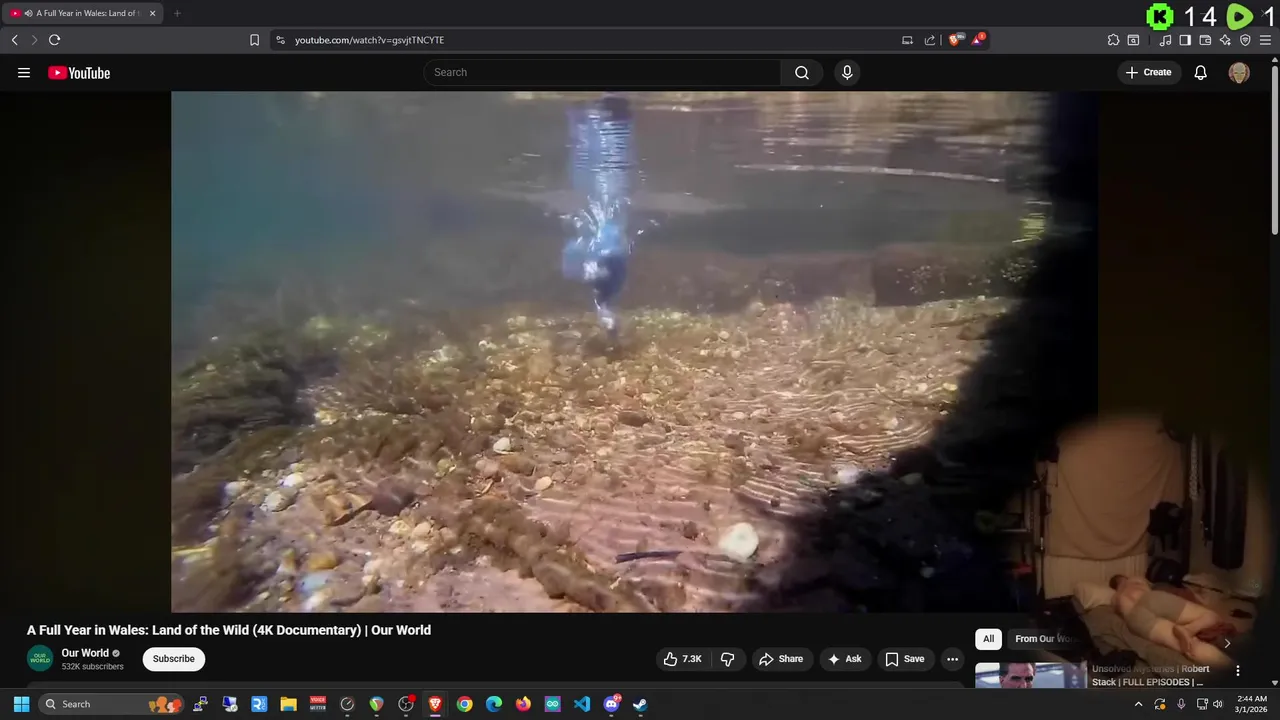Click the browser share page icon

coord(930,40)
